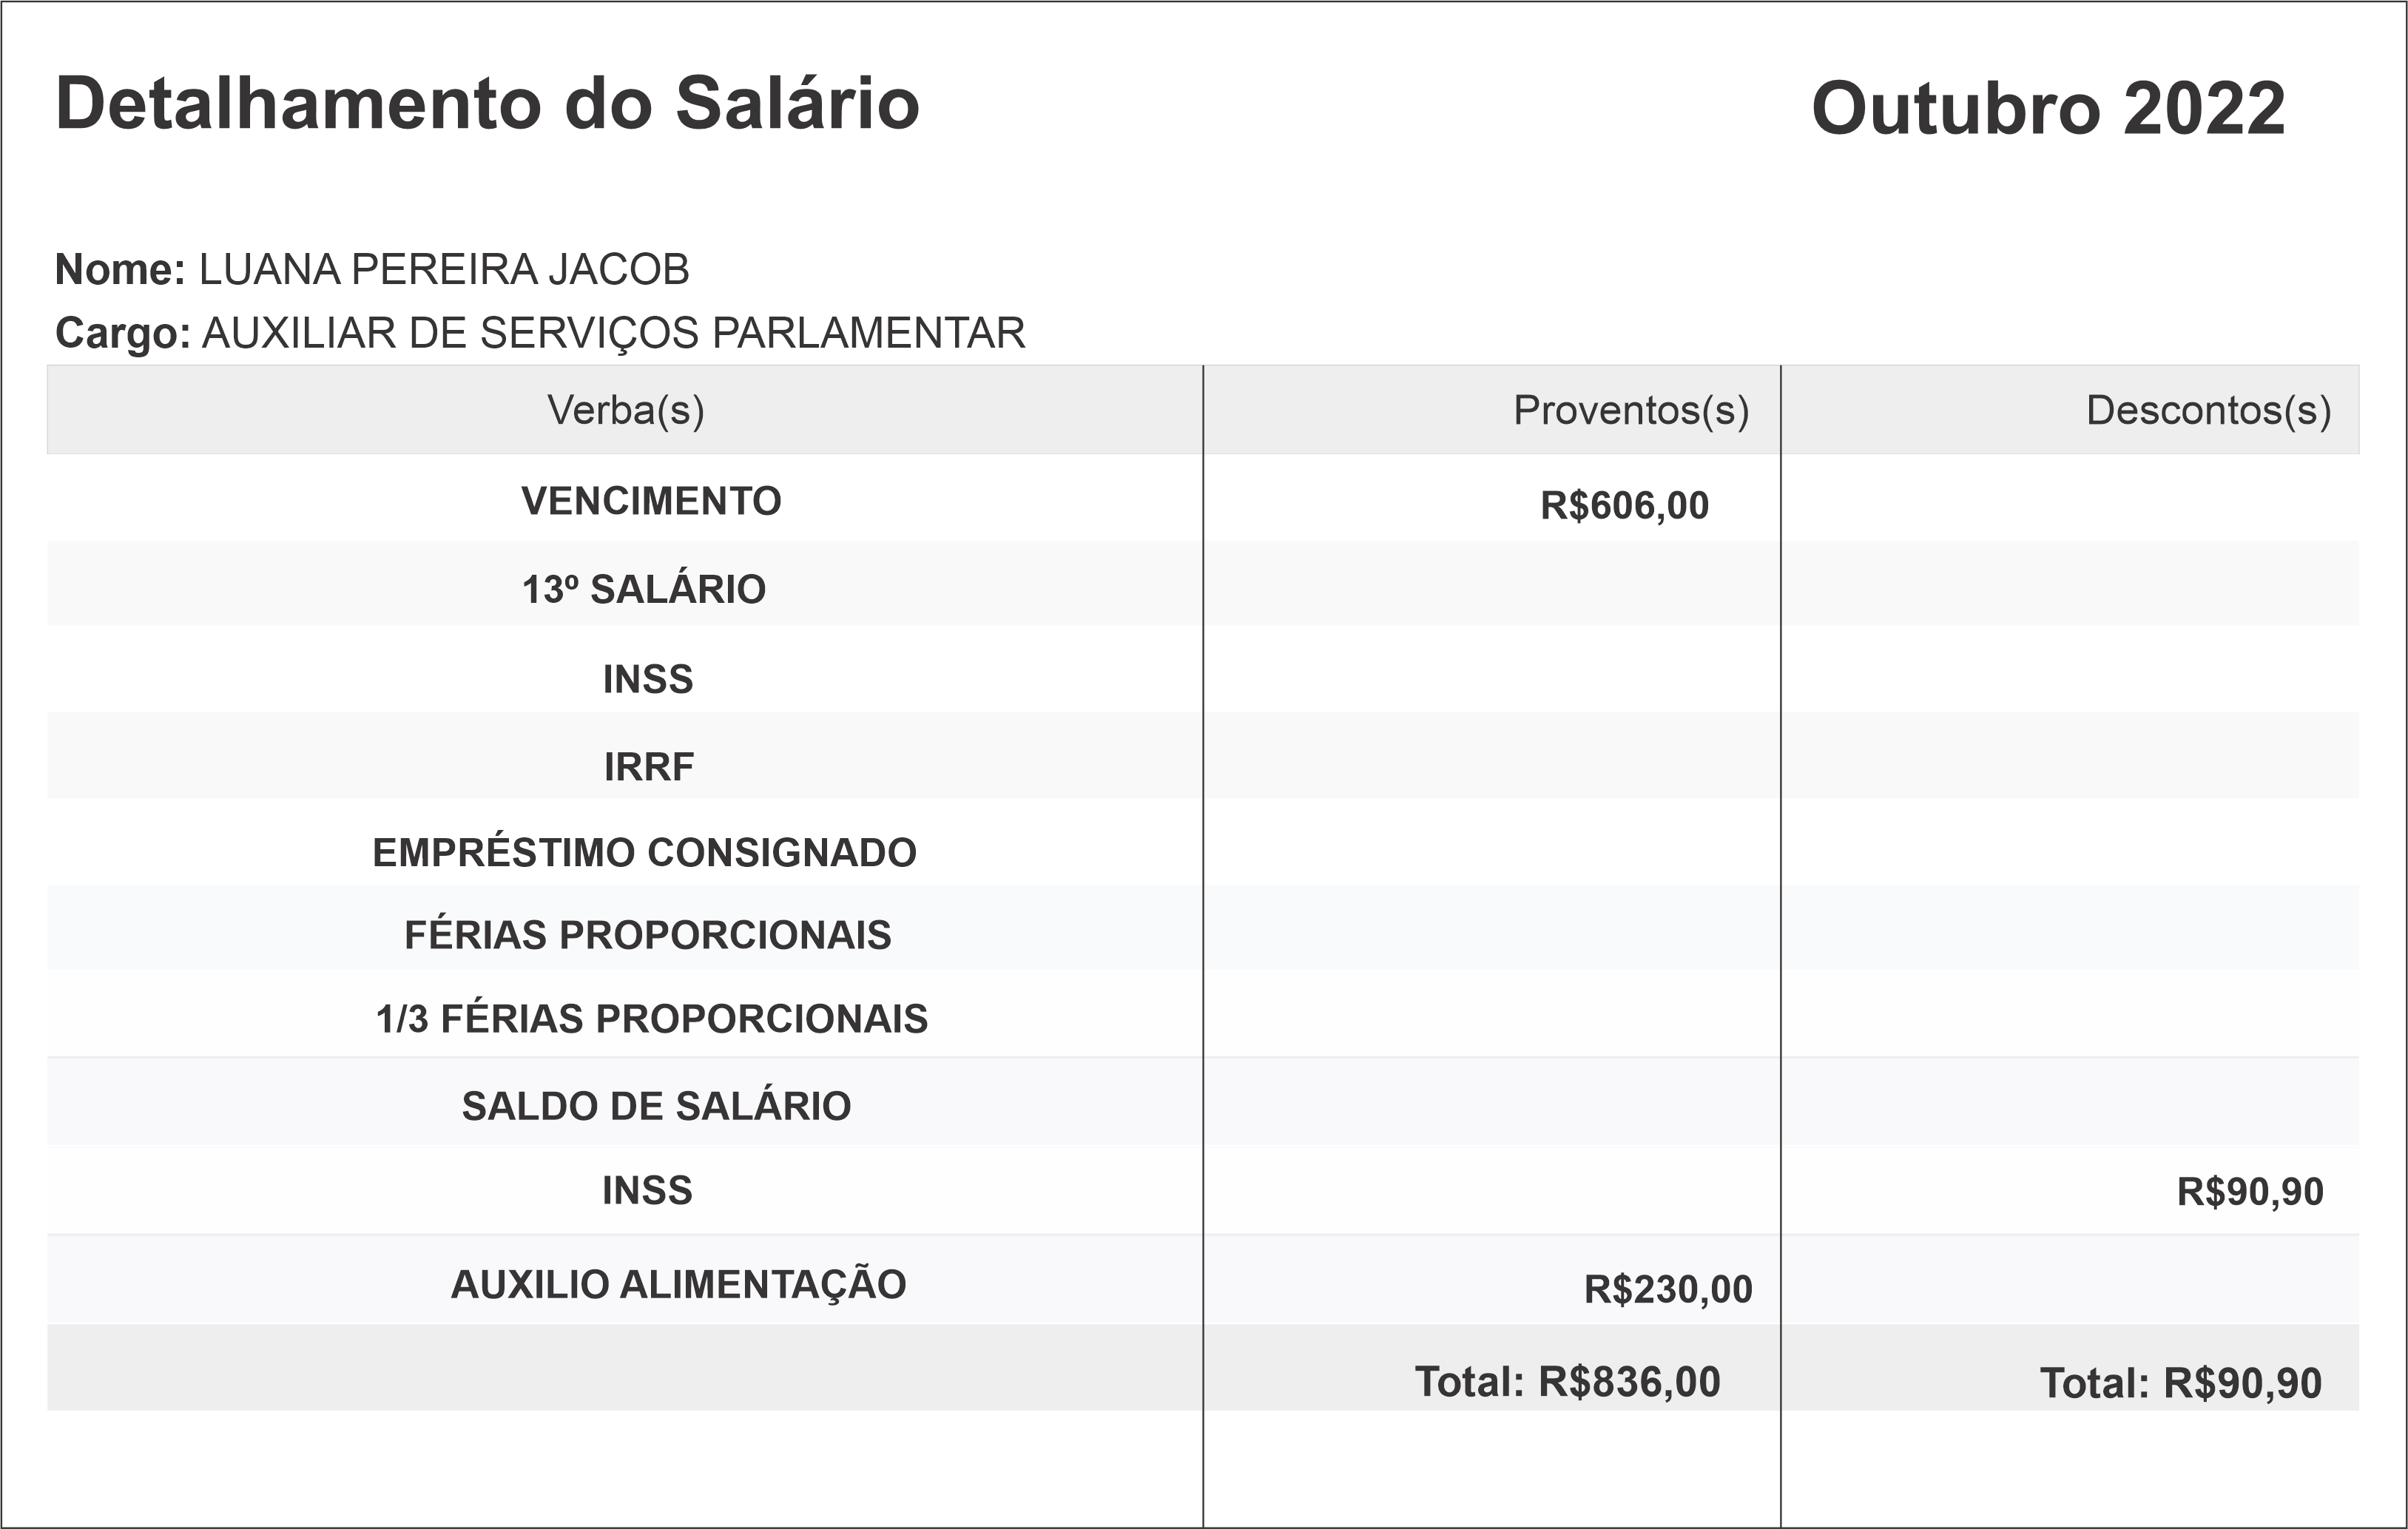Select the employee name LUANA PEREIRA JACOB
Screen dimensions: 2408x1529
pyautogui.click(x=444, y=270)
